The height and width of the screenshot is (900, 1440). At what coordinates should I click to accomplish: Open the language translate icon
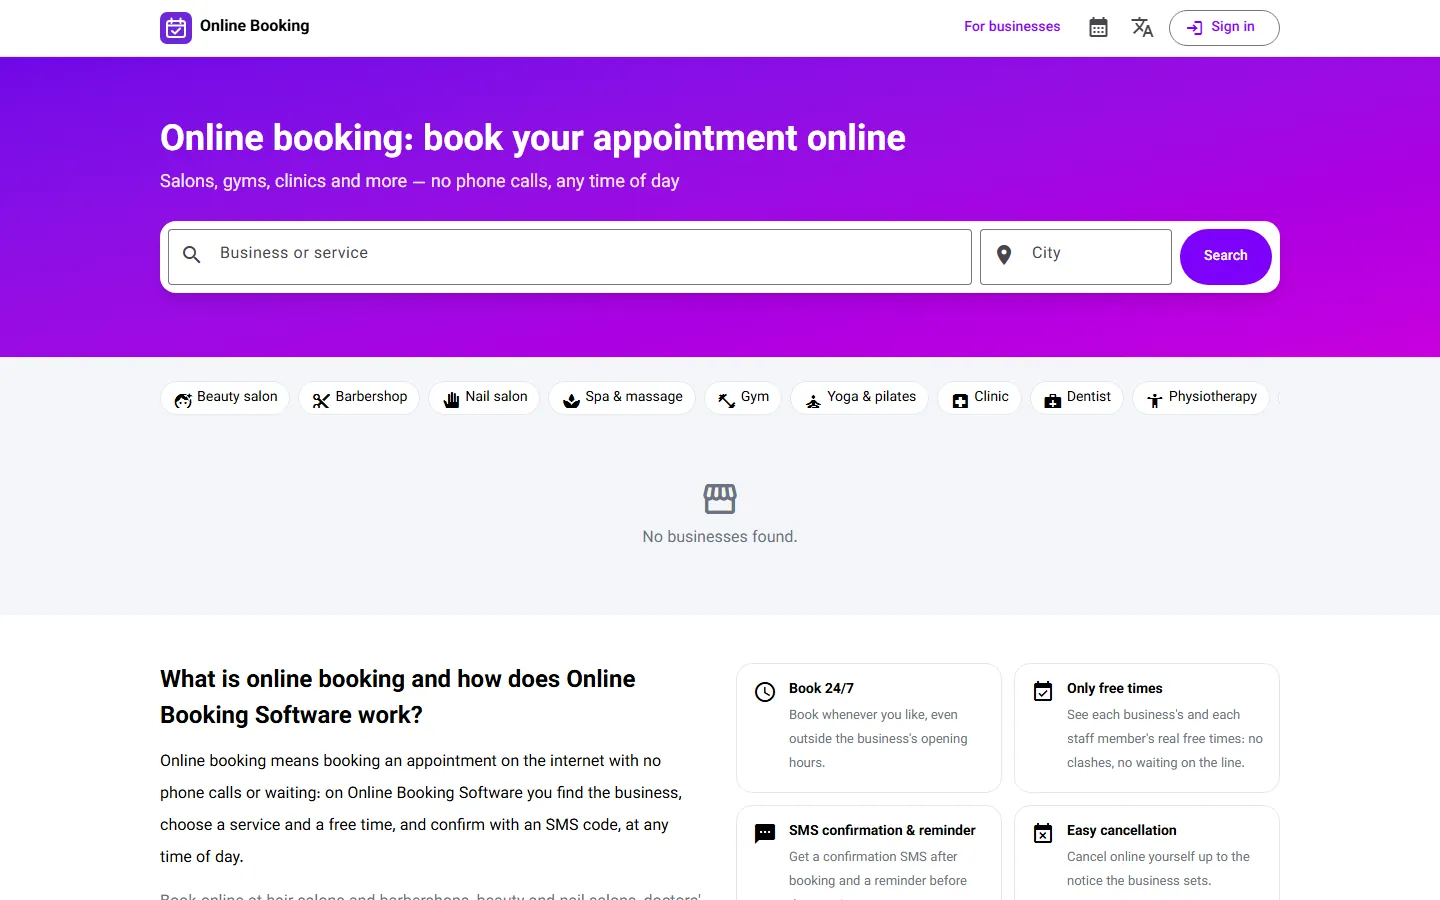[1142, 27]
